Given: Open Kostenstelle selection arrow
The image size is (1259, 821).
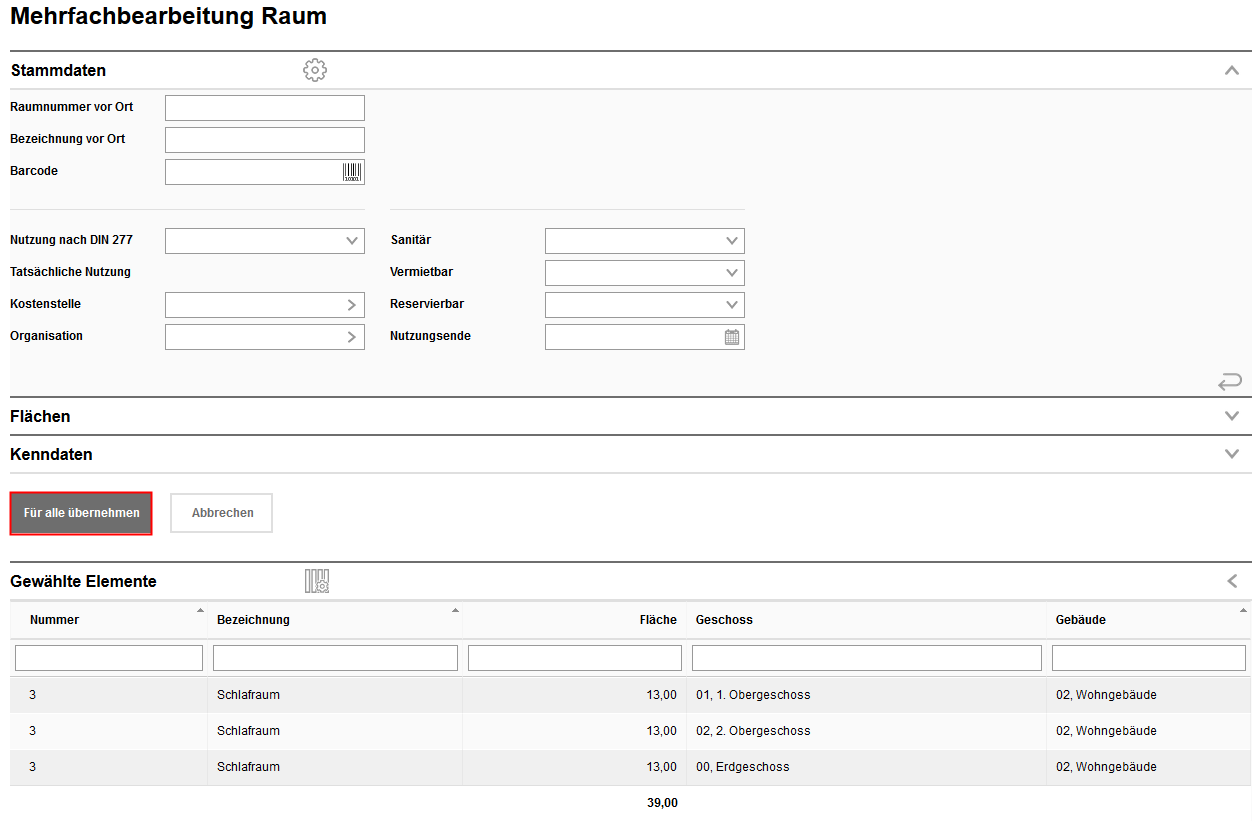Looking at the screenshot, I should [351, 305].
